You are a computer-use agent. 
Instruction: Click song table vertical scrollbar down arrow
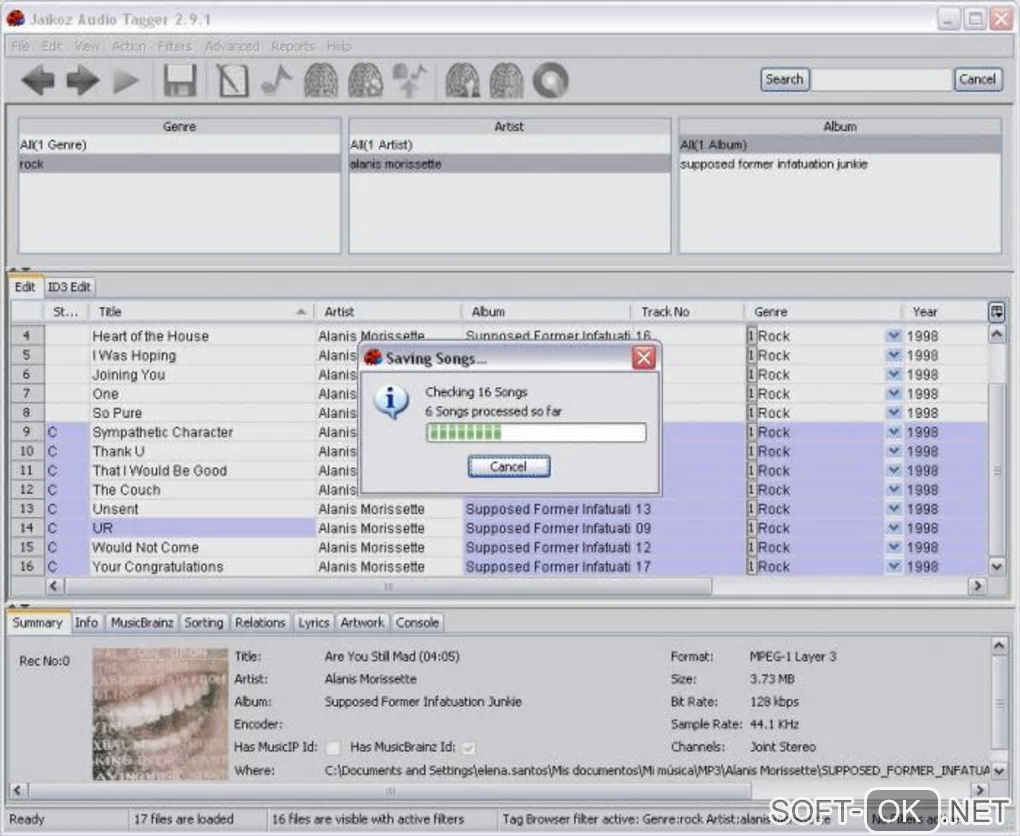pos(996,567)
